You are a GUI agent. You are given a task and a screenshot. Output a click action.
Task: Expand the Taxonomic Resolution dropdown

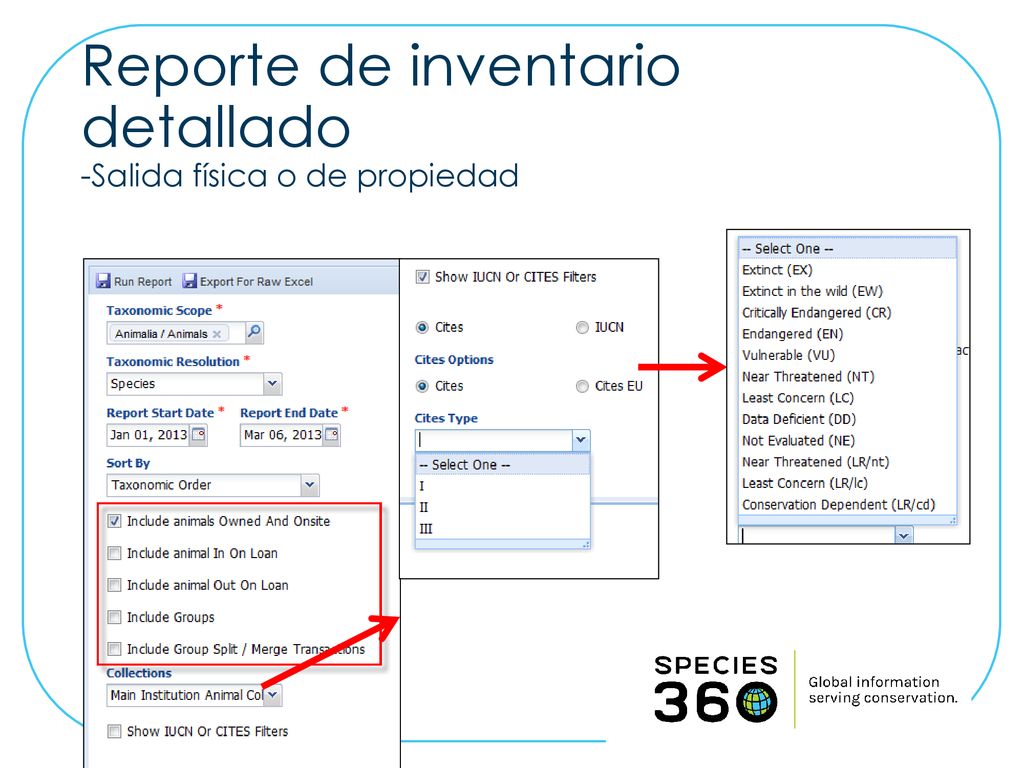click(x=272, y=383)
